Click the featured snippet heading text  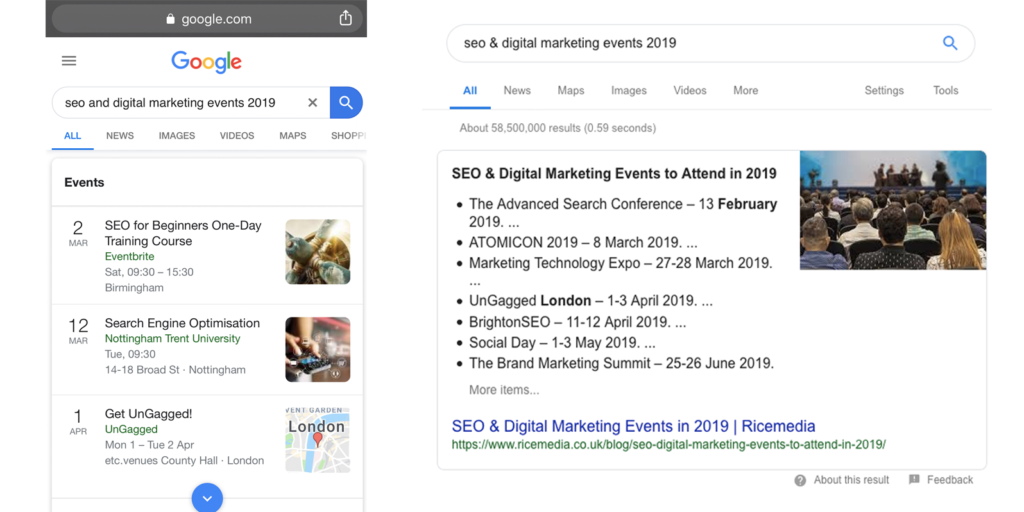(614, 174)
